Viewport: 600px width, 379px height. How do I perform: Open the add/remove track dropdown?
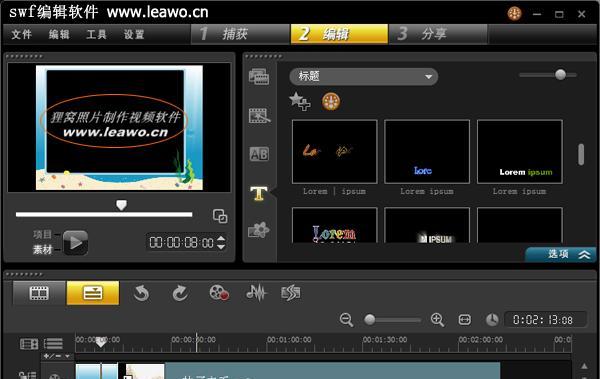pos(57,356)
